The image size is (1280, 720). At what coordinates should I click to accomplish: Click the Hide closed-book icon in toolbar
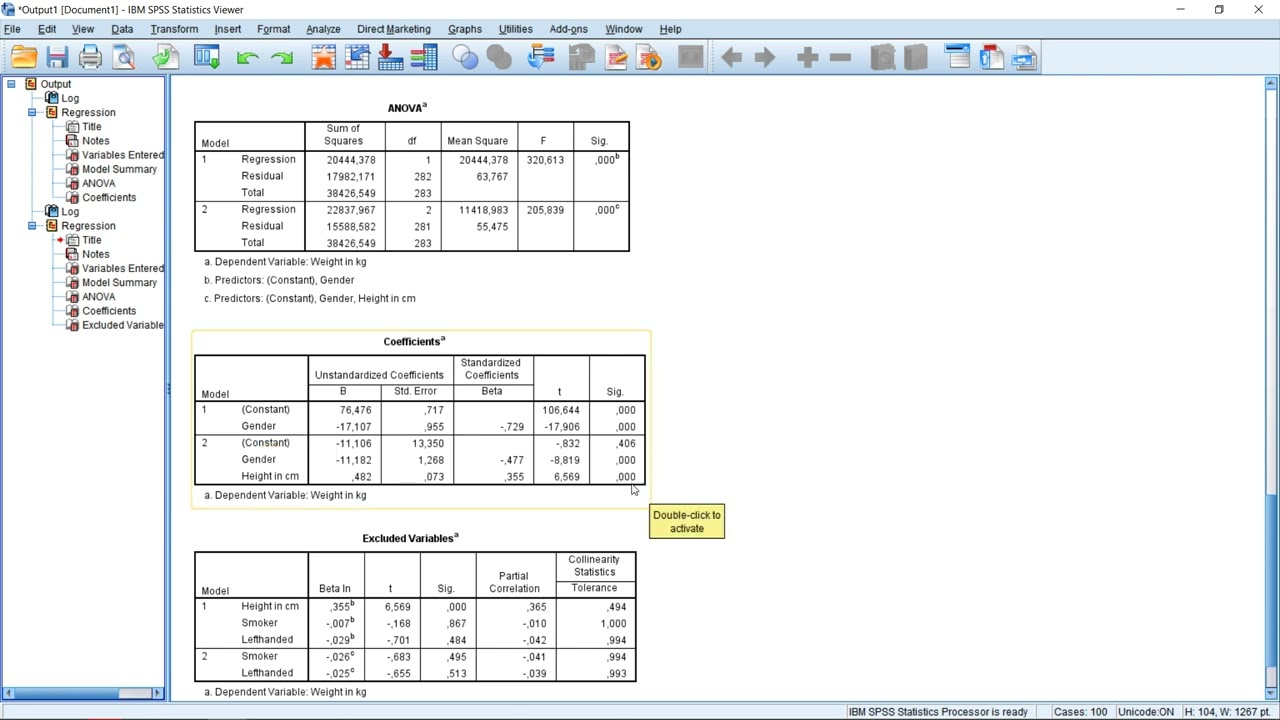[915, 58]
